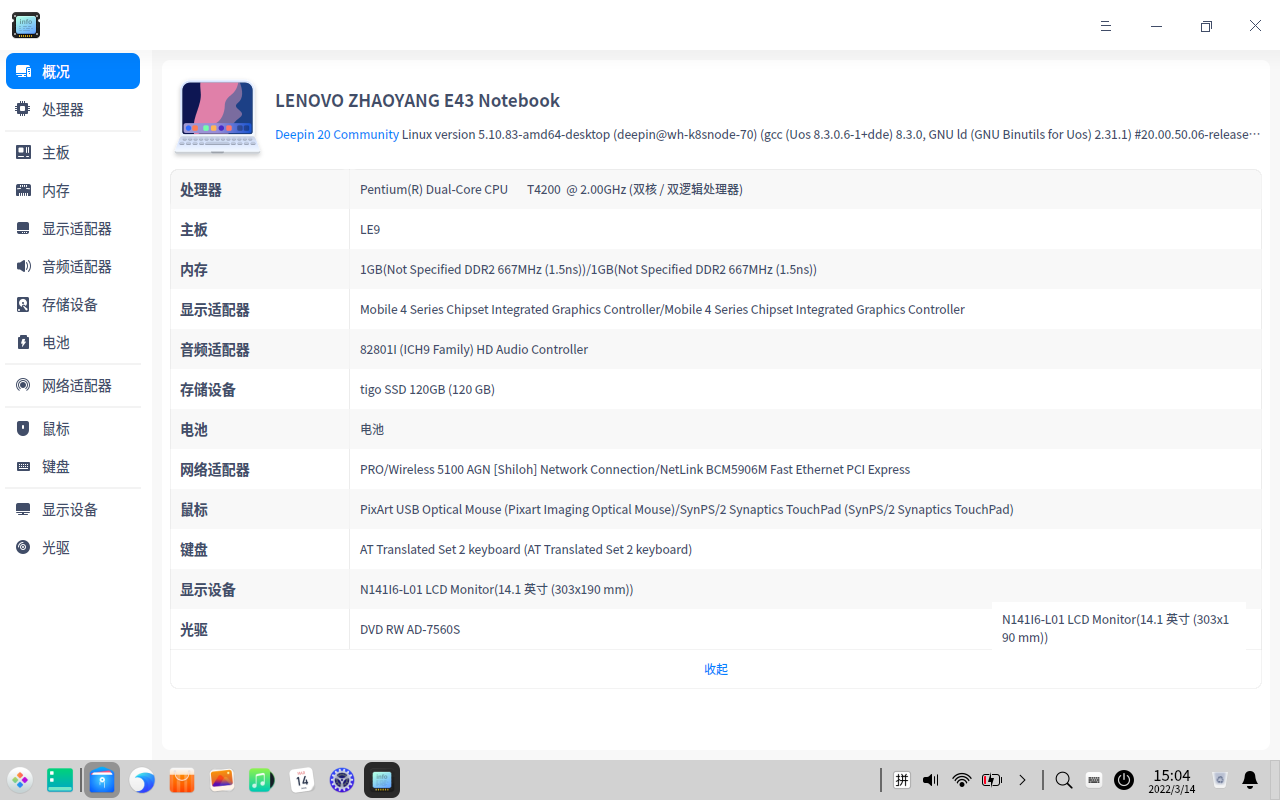Click the N141I6-L01 LCD Monitor value in table
Image resolution: width=1280 pixels, height=800 pixels.
pos(496,589)
